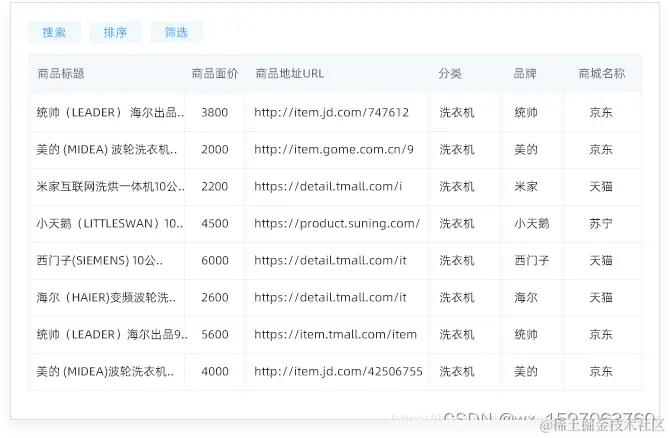The width and height of the screenshot is (670, 438).
Task: Click the 筛选 button
Action: (176, 32)
